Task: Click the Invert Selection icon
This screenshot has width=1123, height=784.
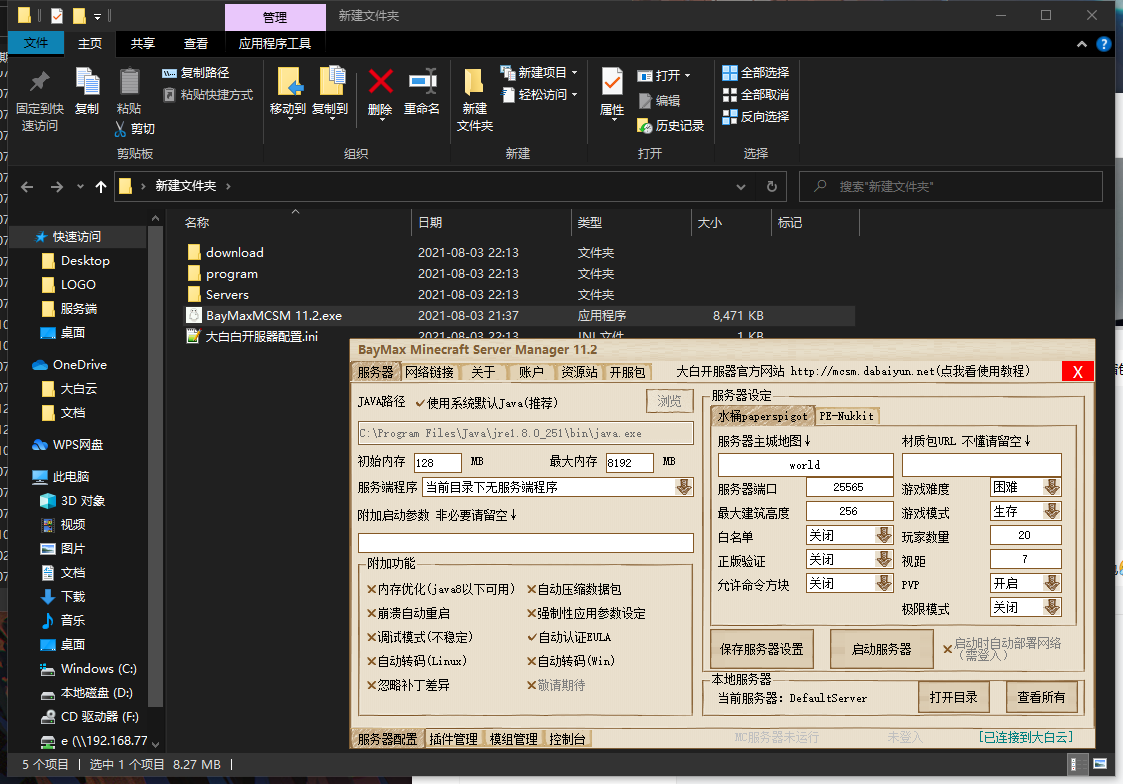Action: coord(730,117)
